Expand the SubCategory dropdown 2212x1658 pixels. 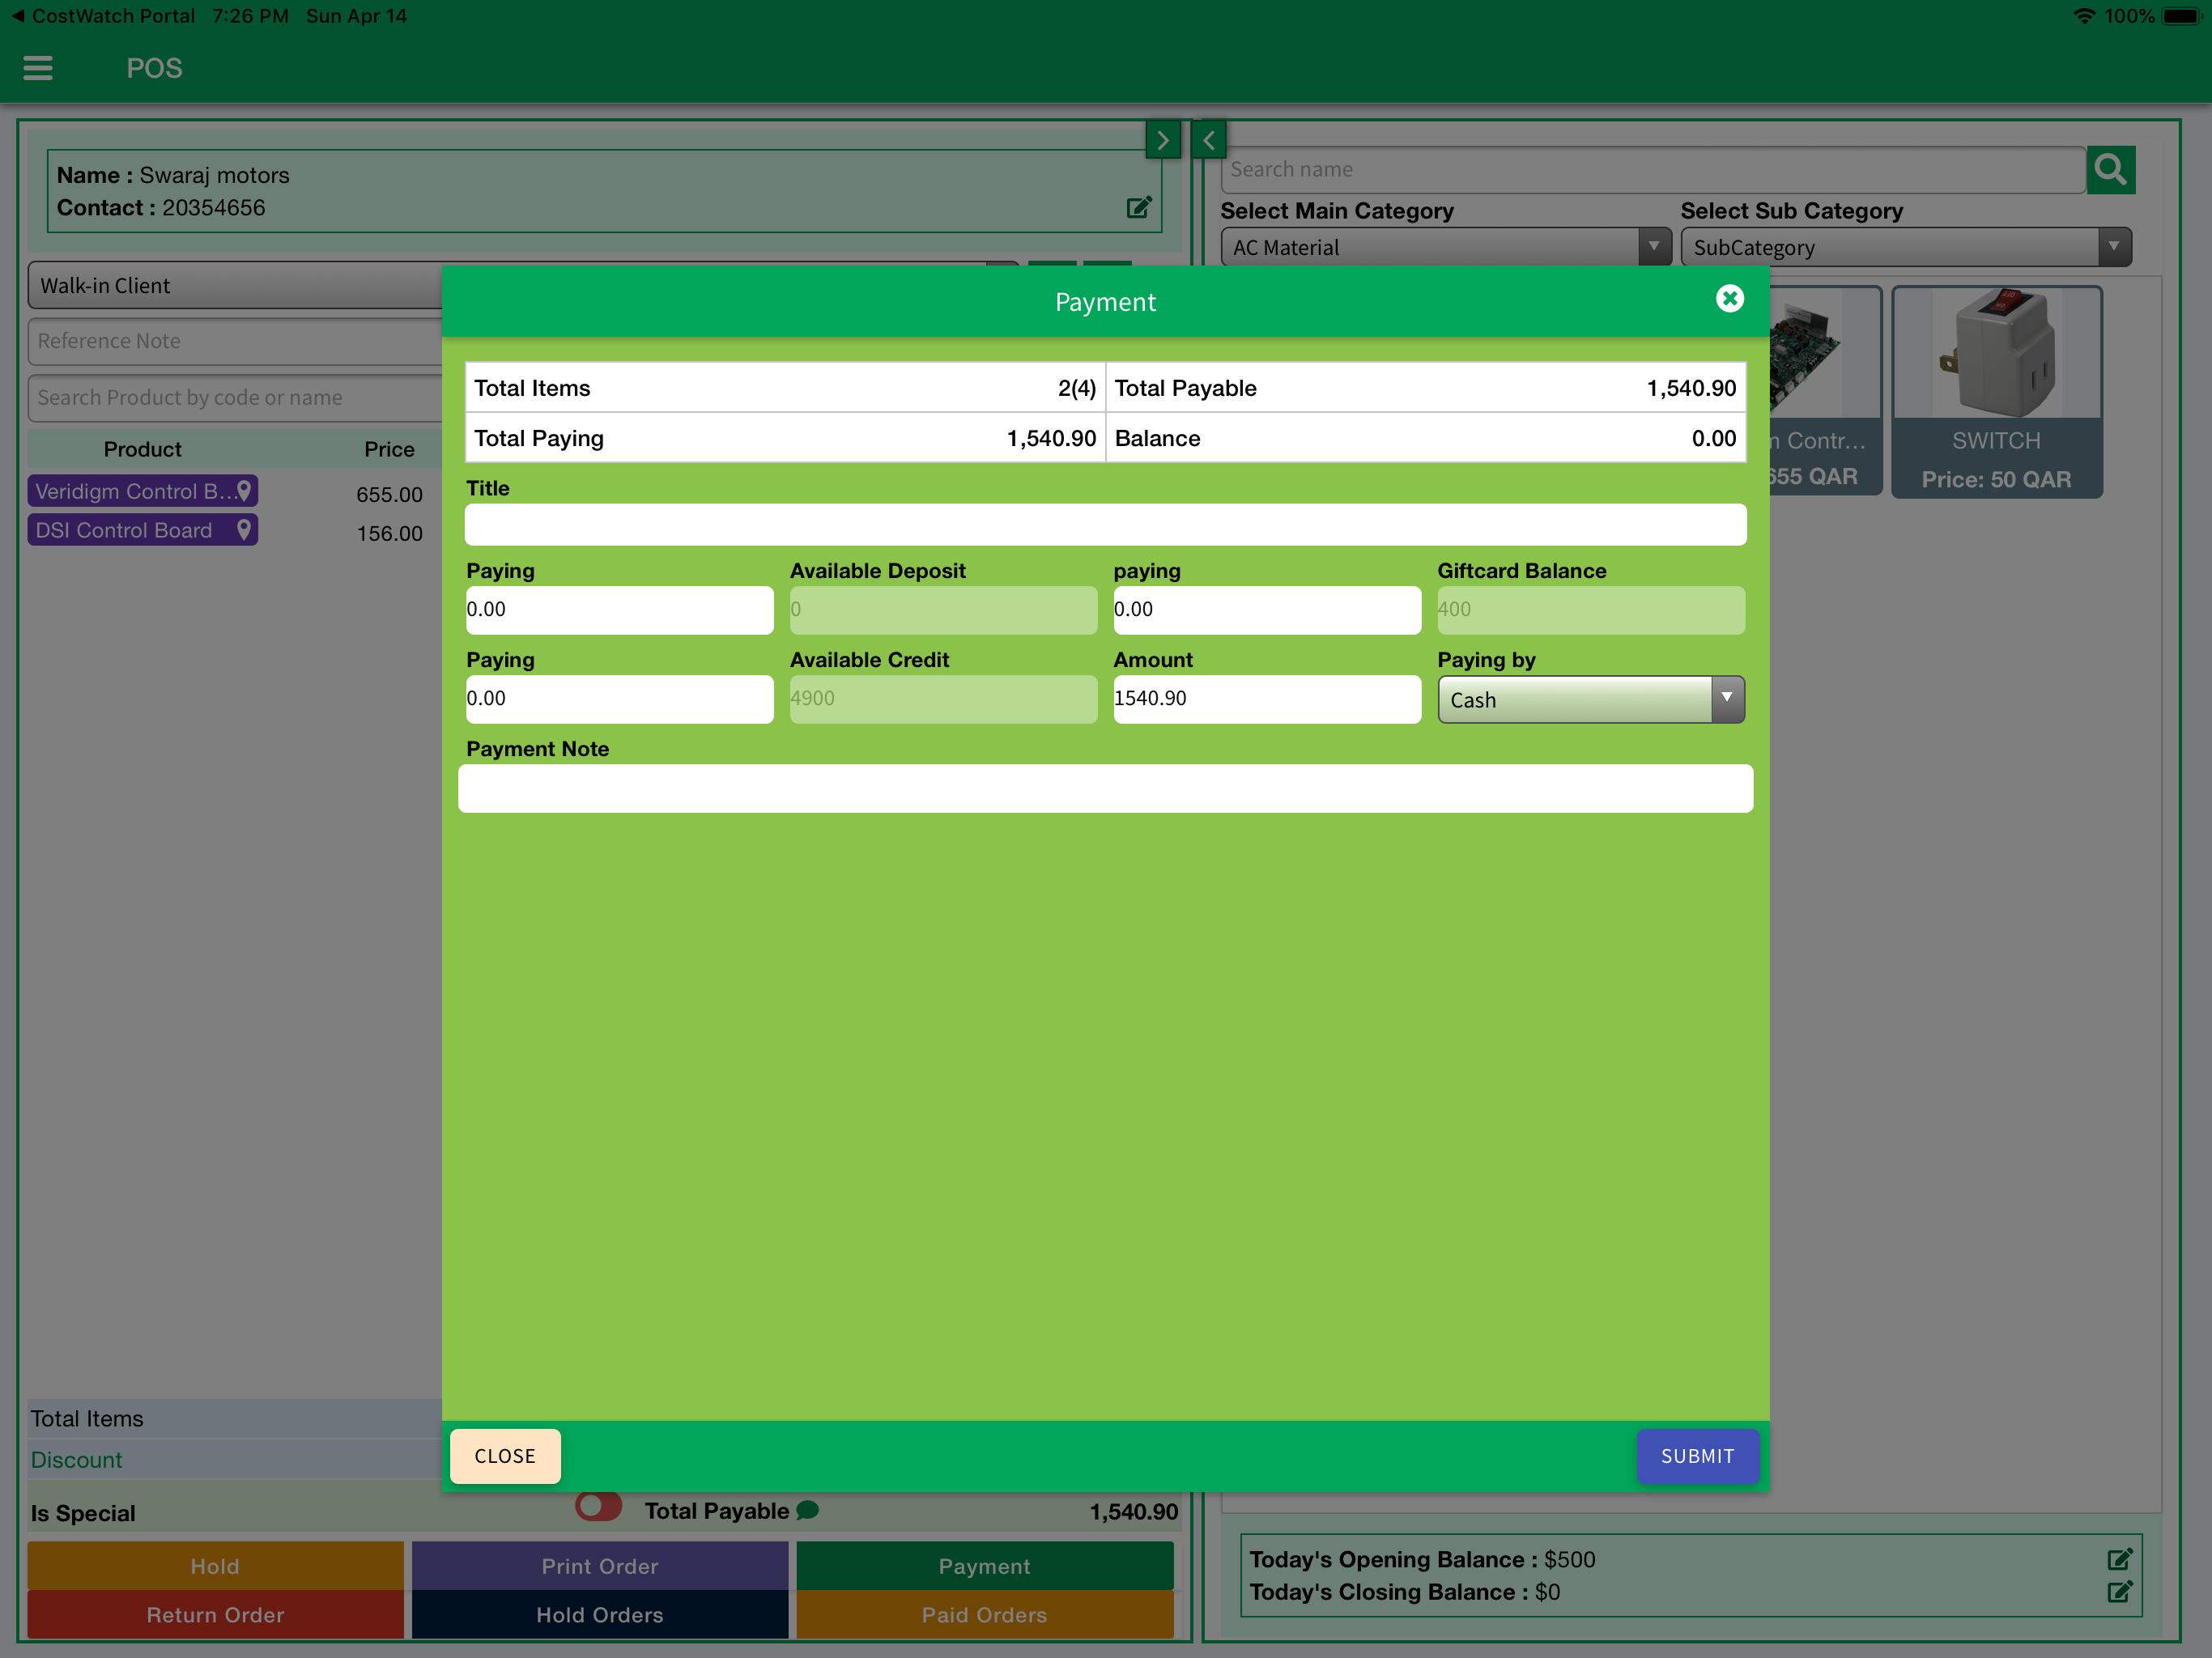coord(1905,247)
